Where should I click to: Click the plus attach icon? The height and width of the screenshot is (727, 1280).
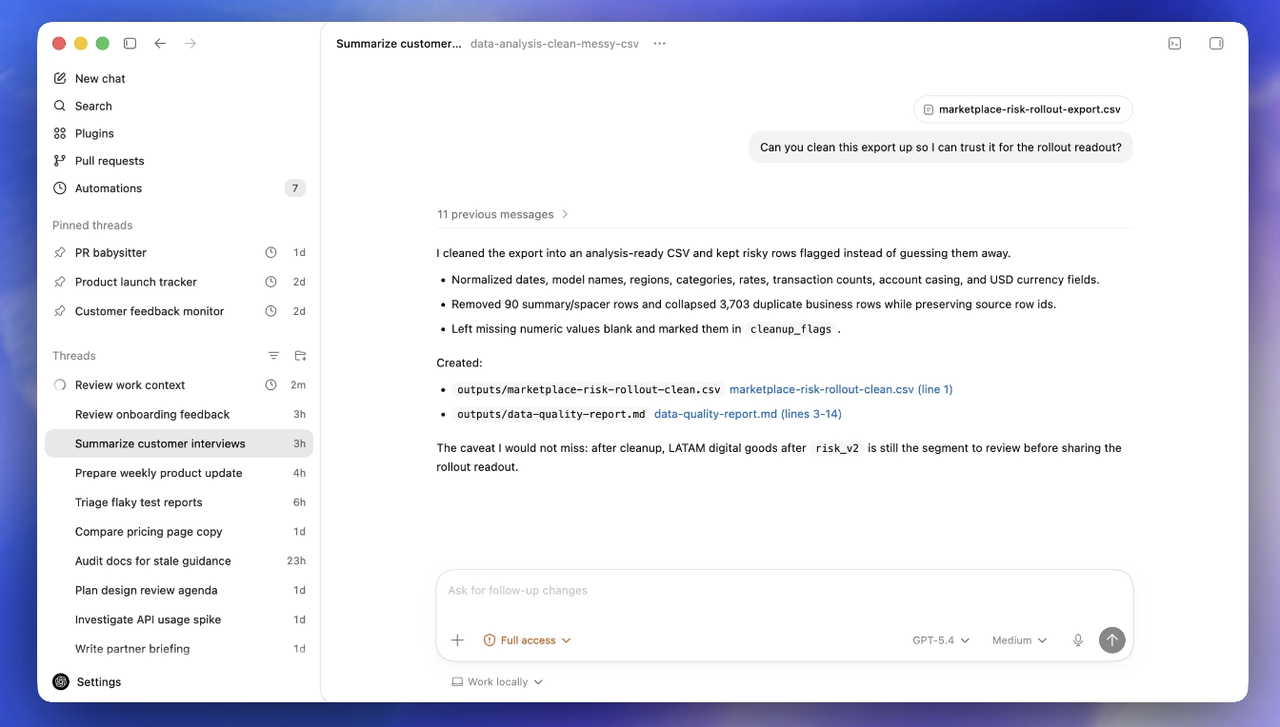click(x=457, y=640)
